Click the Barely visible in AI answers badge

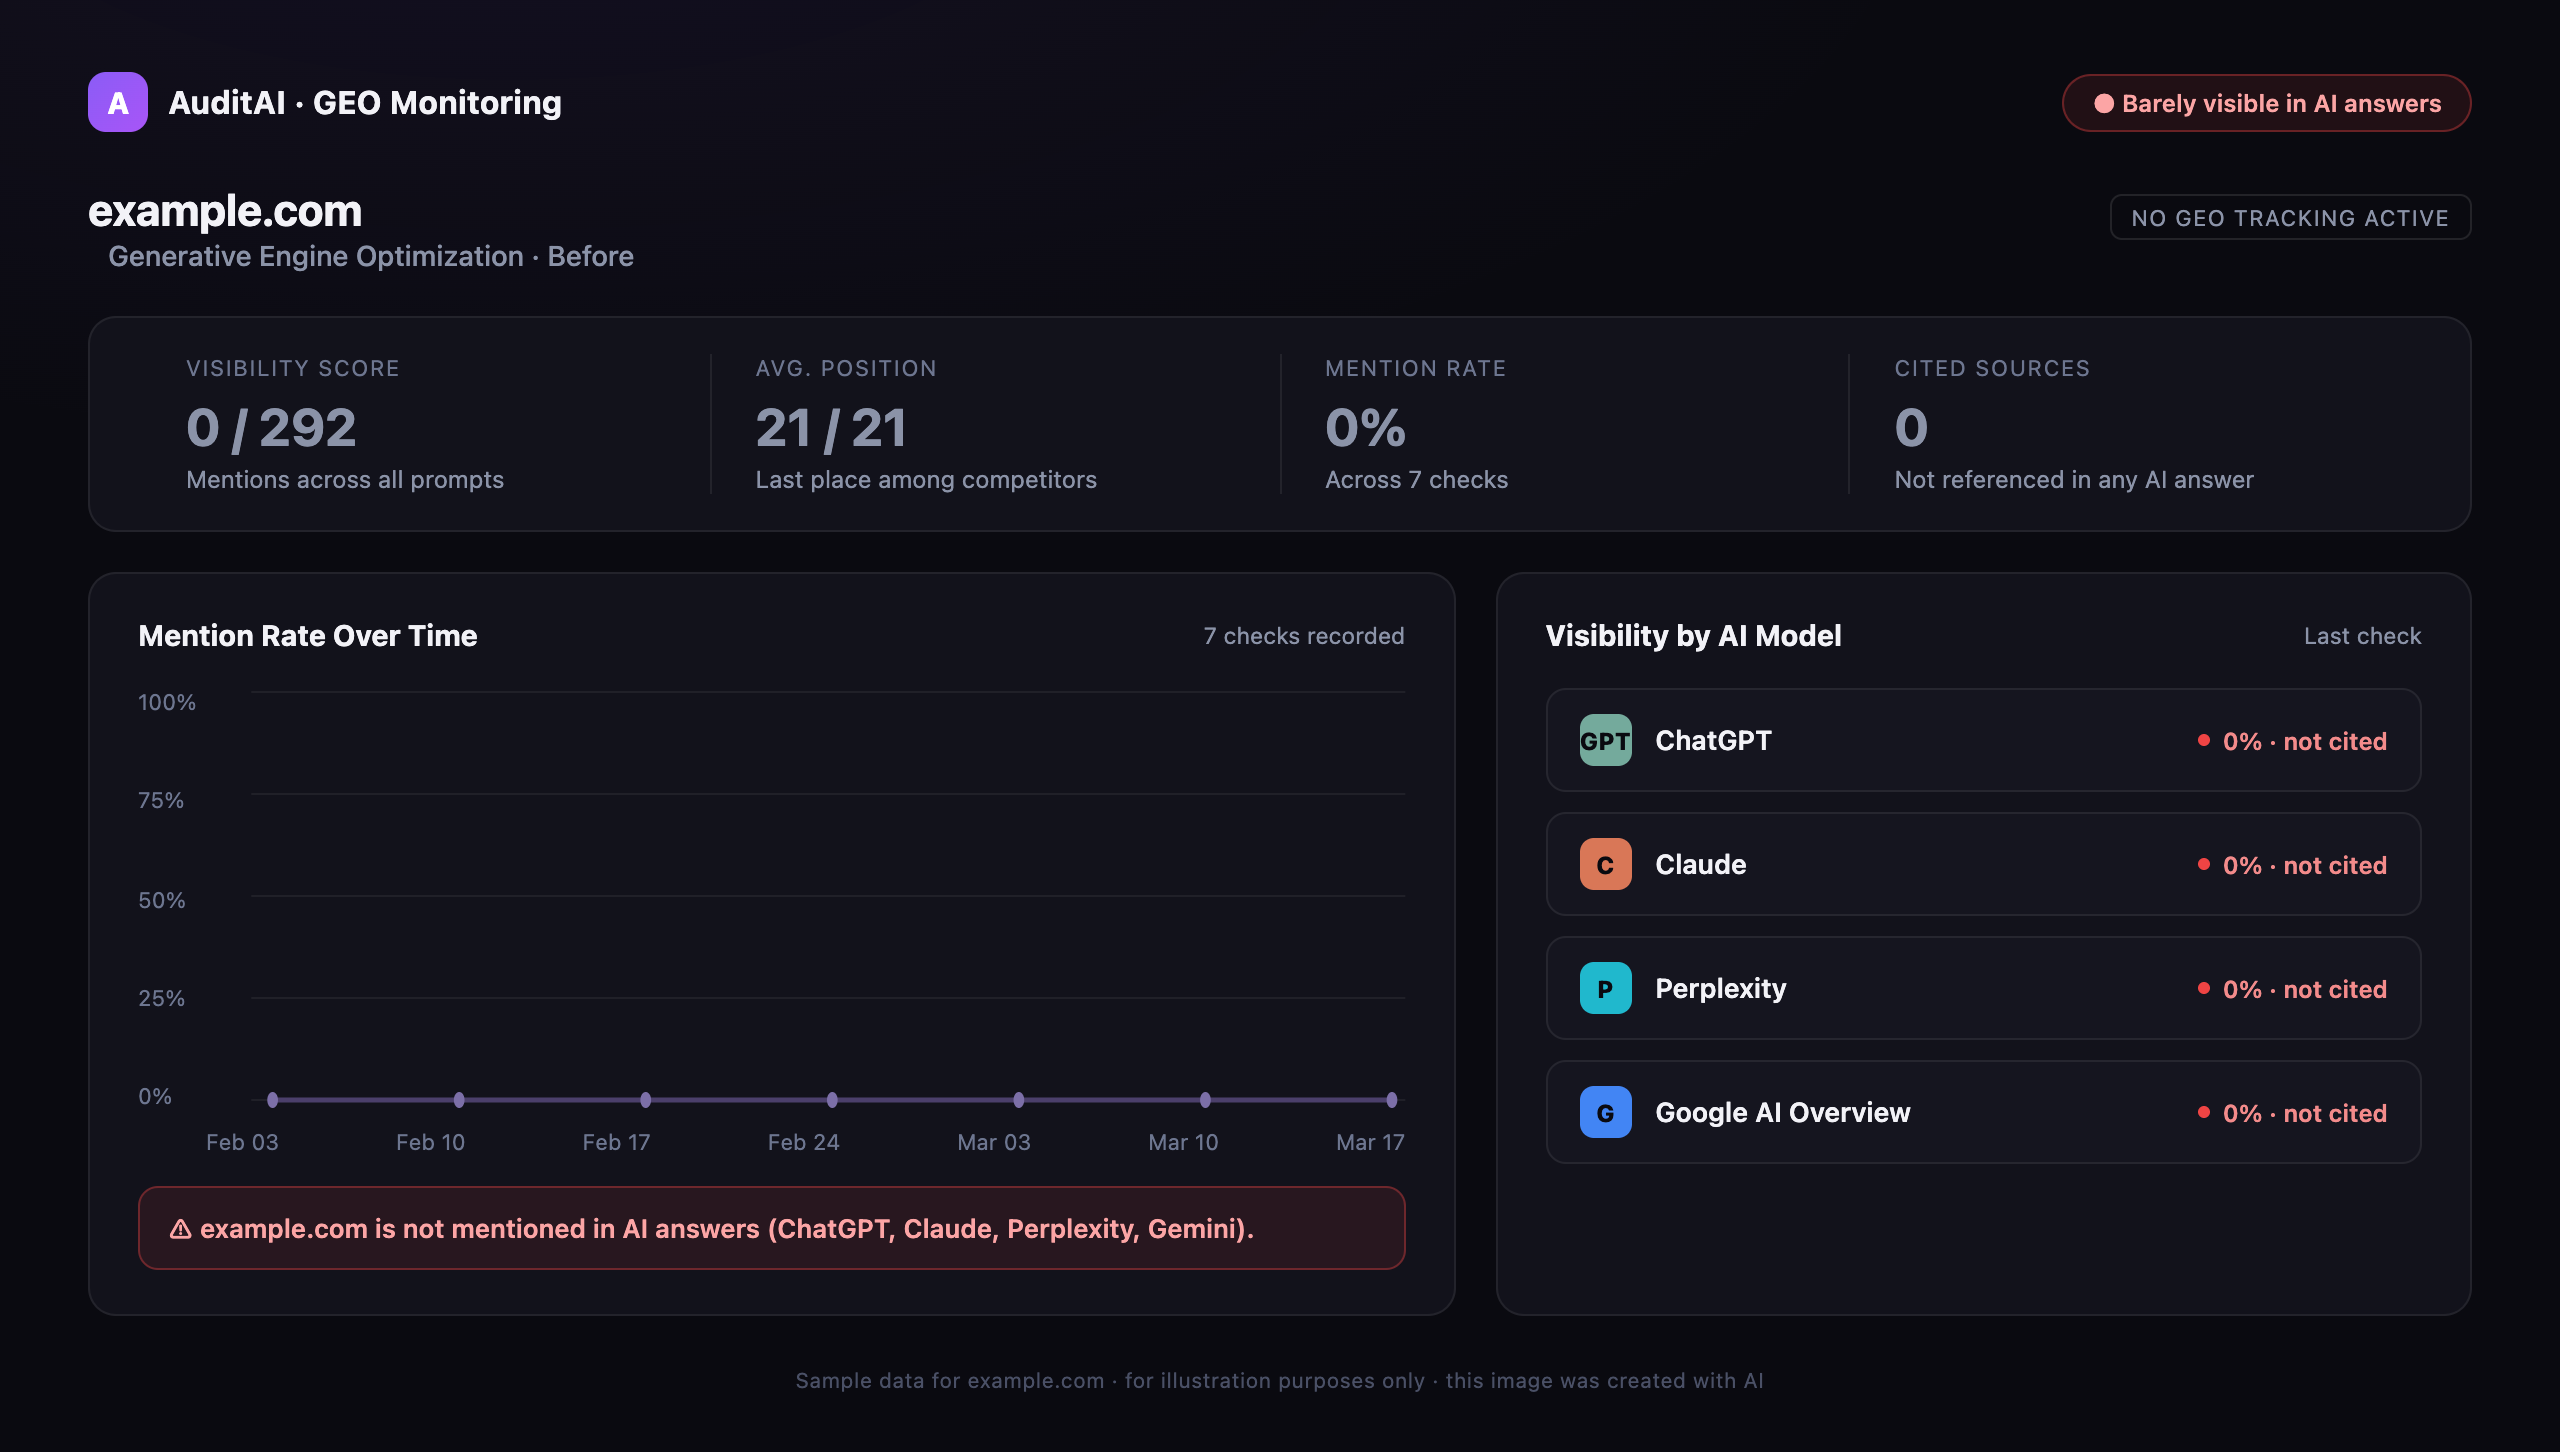point(2266,103)
